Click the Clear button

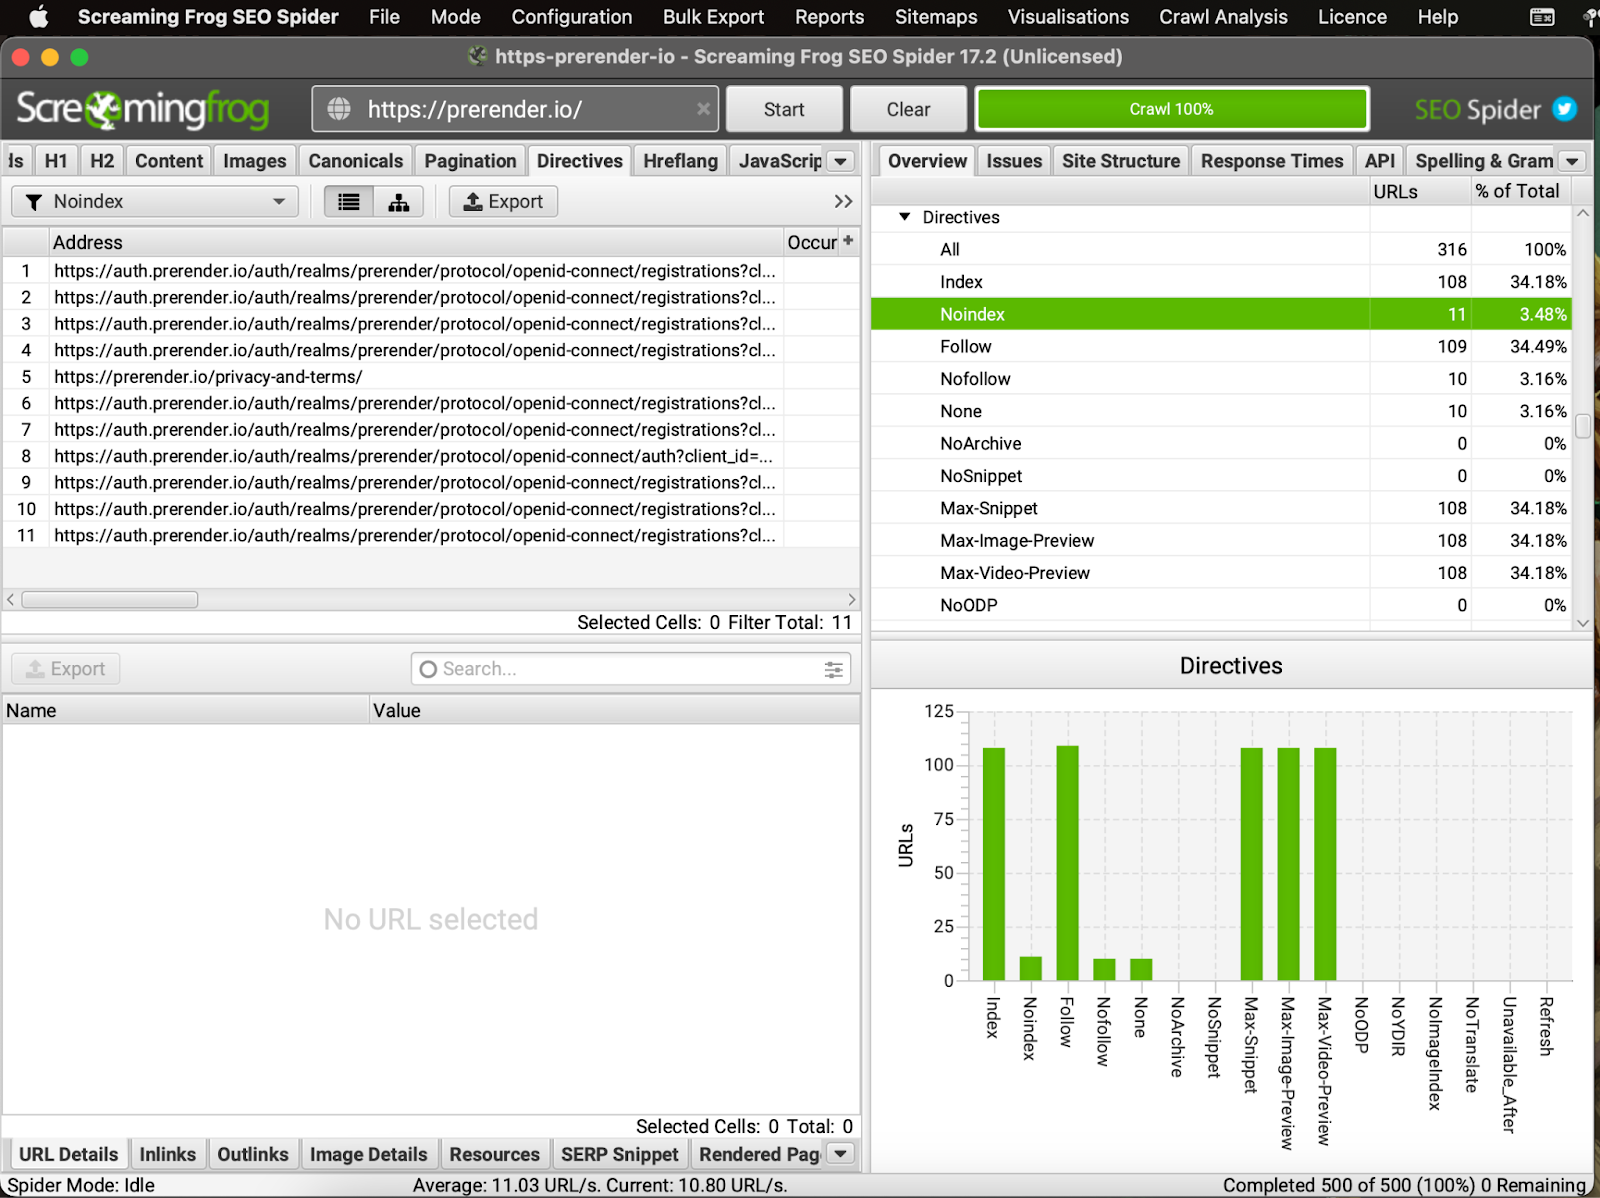tap(908, 109)
